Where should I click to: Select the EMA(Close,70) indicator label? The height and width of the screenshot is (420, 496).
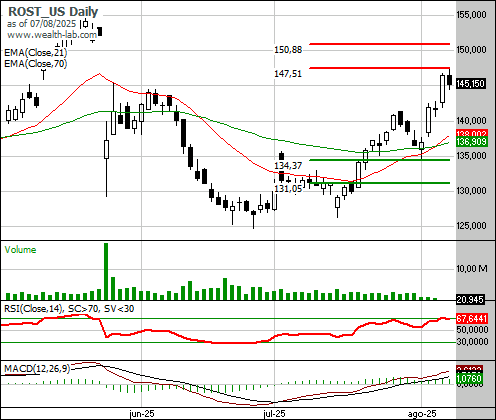[36, 64]
